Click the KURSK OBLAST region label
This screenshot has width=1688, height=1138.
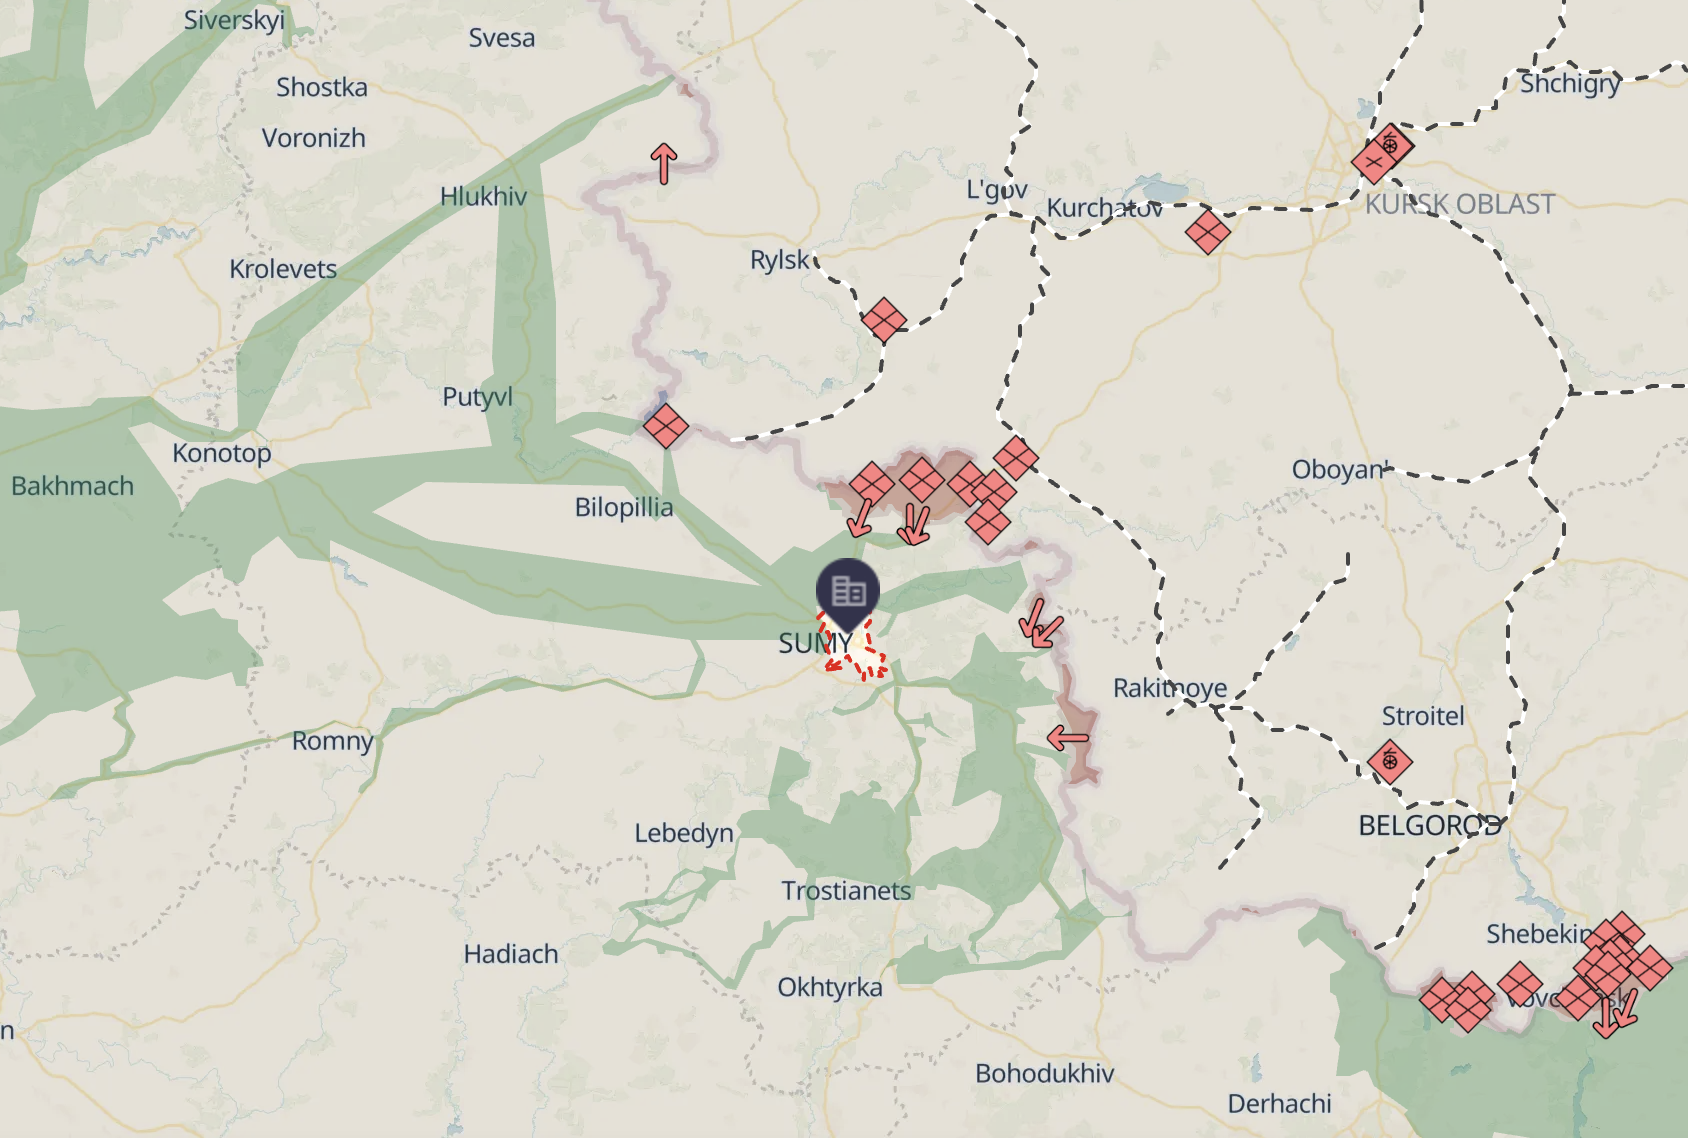[1460, 205]
